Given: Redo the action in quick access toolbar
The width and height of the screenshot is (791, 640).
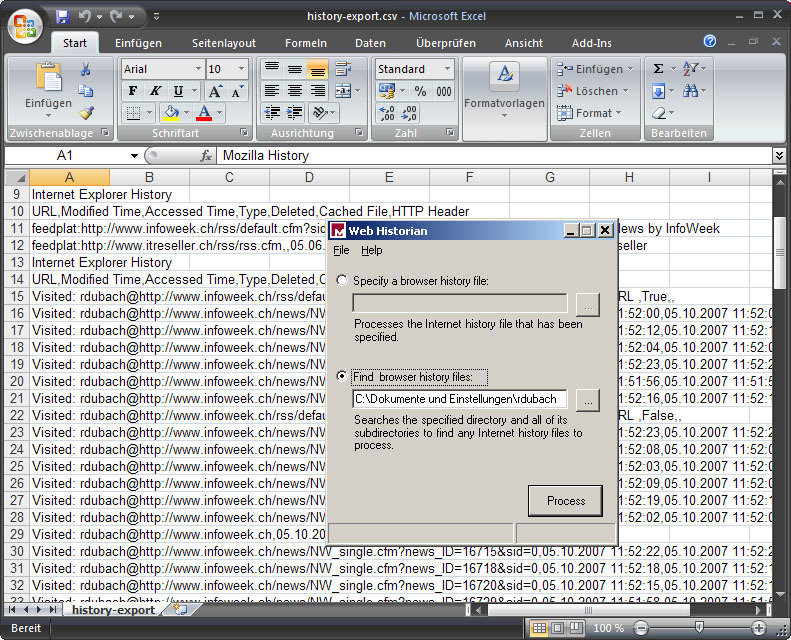Looking at the screenshot, I should point(117,17).
